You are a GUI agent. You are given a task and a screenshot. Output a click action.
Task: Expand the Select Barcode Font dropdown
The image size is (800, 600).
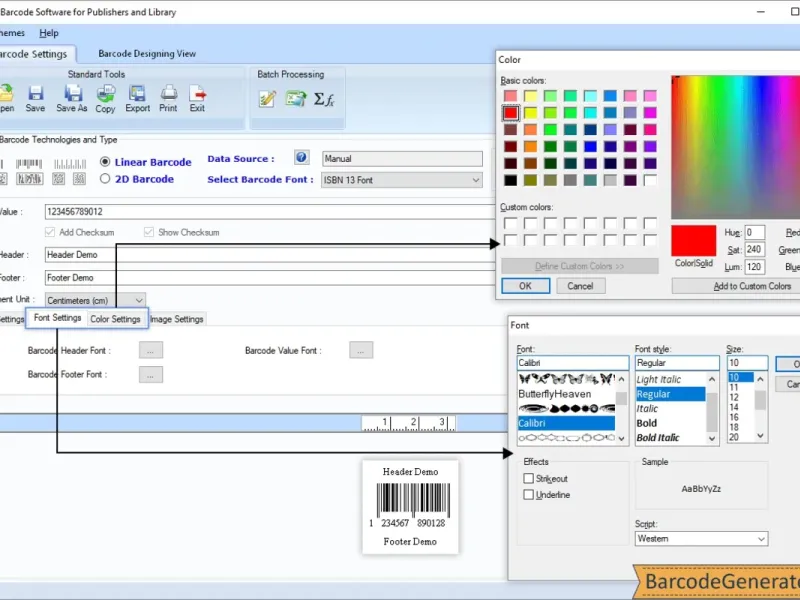tap(476, 180)
